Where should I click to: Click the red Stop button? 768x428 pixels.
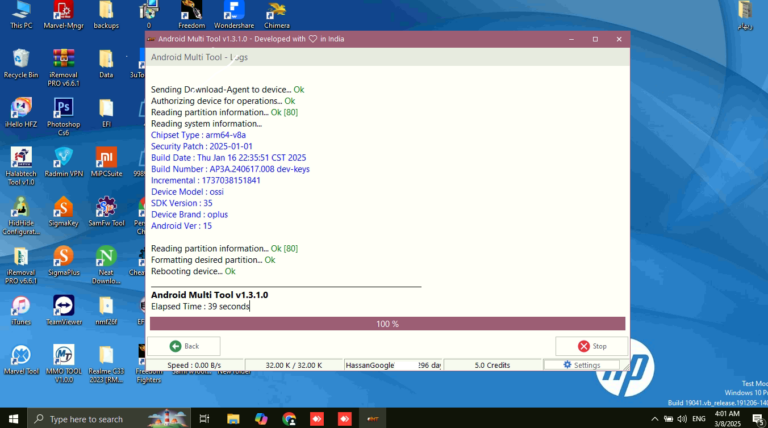pos(592,346)
